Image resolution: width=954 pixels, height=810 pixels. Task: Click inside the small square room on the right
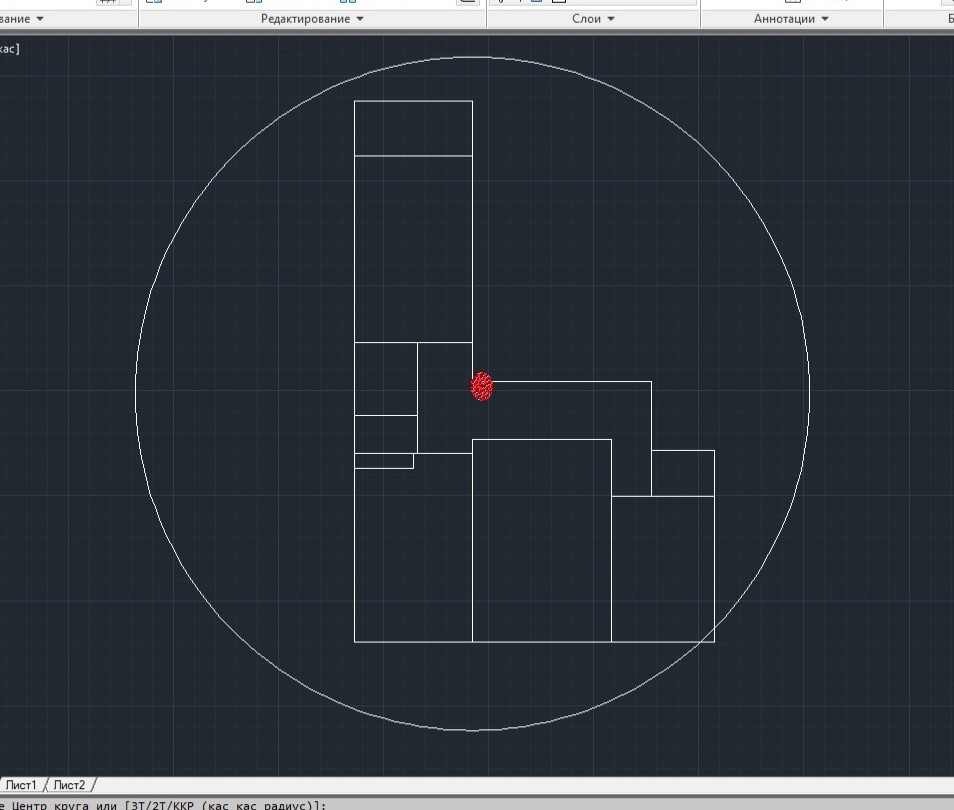pos(682,473)
